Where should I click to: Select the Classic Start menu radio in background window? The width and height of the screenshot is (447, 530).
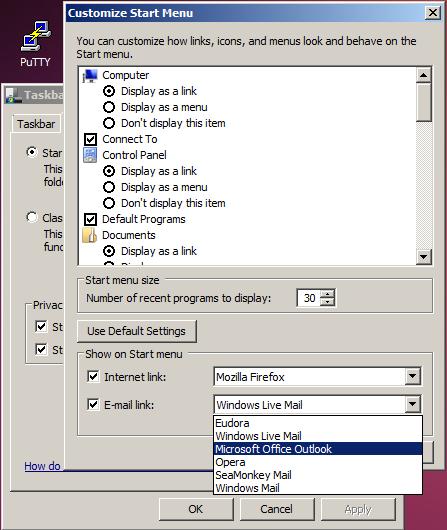[31, 217]
